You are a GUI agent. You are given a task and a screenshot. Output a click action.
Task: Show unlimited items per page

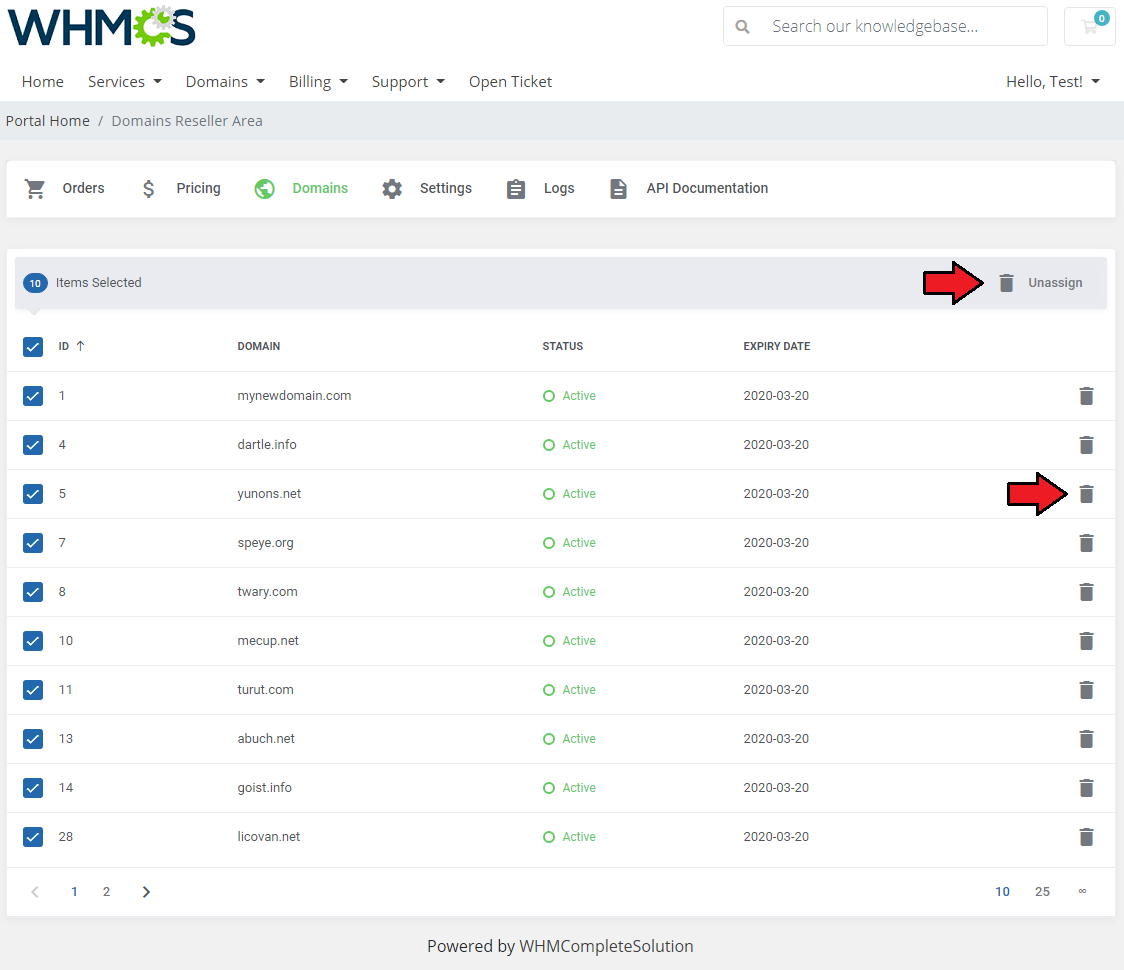coord(1082,891)
